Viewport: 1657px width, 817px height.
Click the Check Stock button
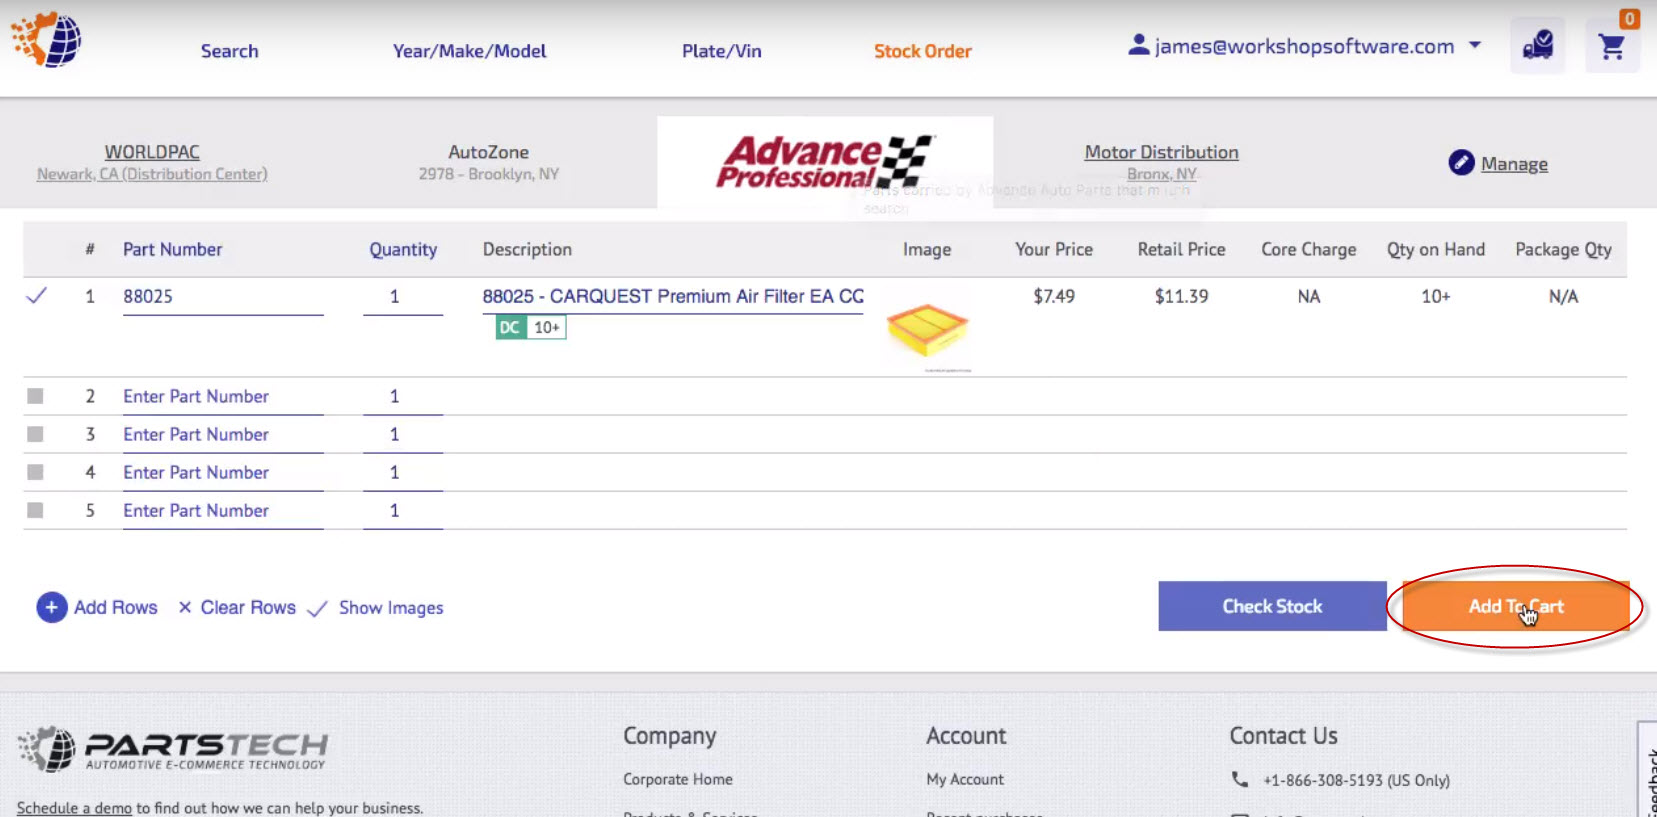coord(1272,606)
